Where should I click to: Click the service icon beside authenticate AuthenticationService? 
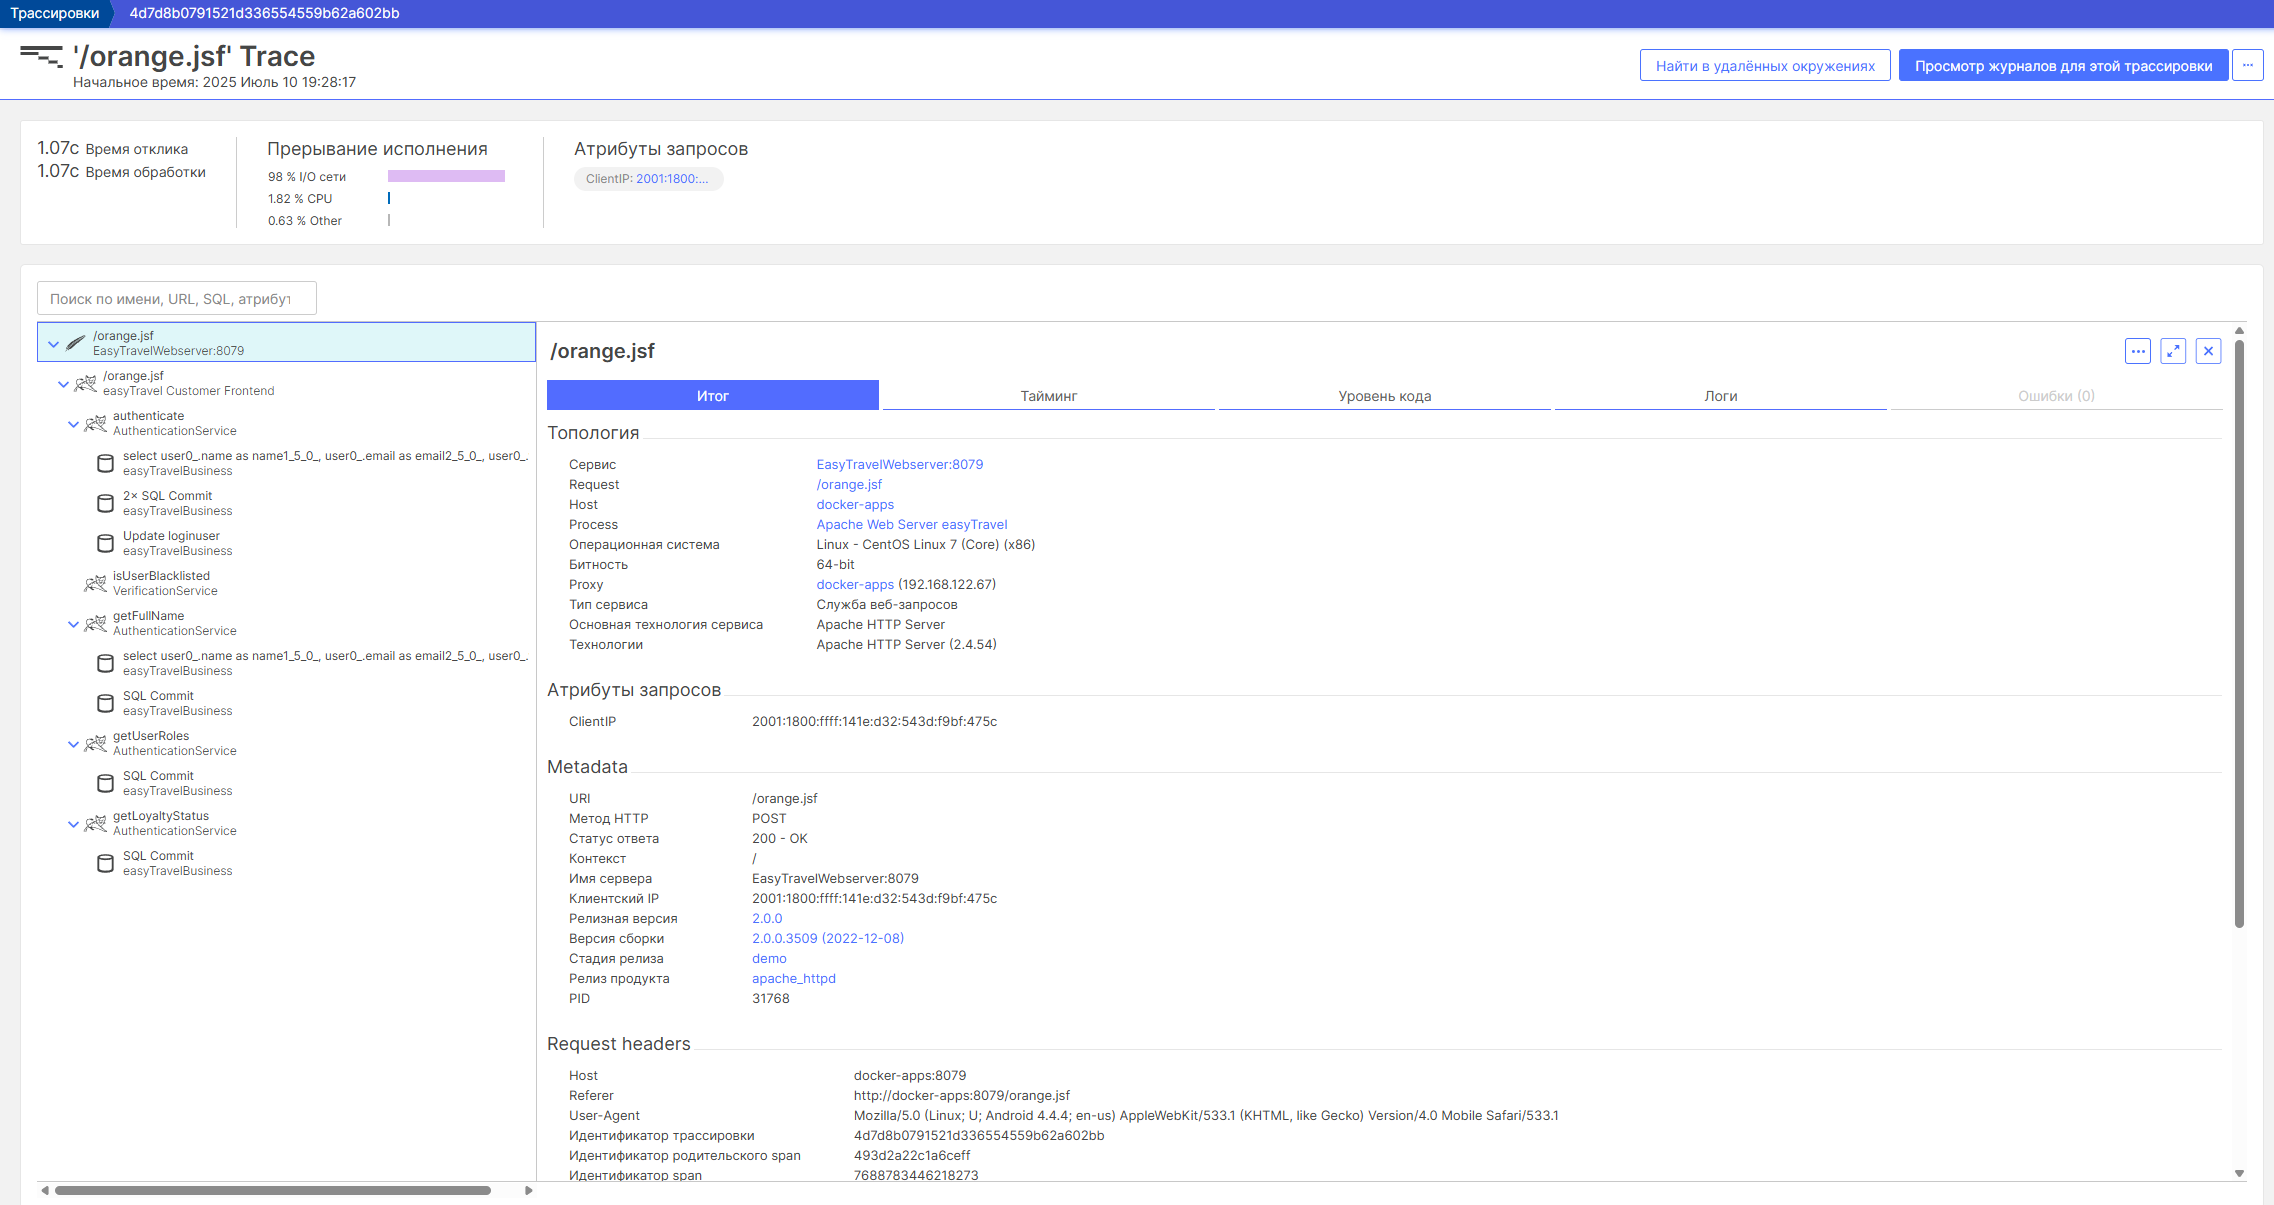[96, 423]
